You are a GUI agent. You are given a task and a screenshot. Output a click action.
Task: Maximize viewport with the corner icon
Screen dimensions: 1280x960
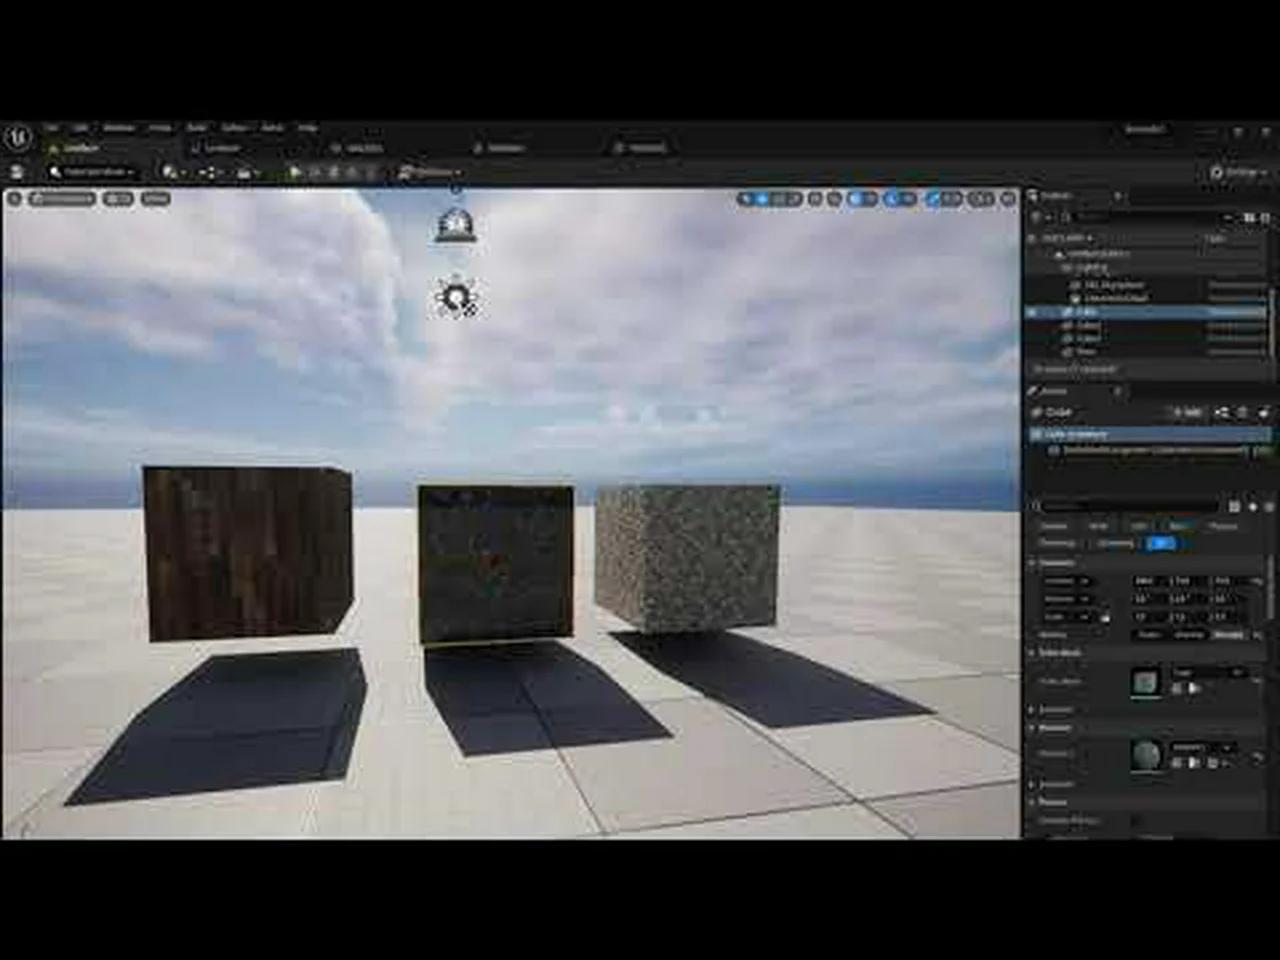coord(1008,199)
